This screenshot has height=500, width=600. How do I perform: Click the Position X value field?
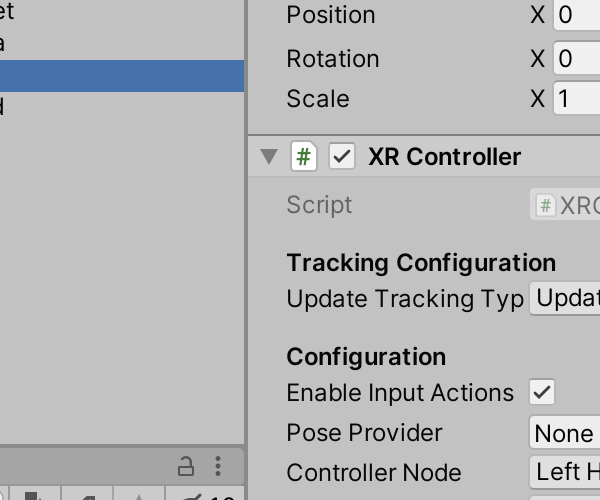[x=577, y=15]
